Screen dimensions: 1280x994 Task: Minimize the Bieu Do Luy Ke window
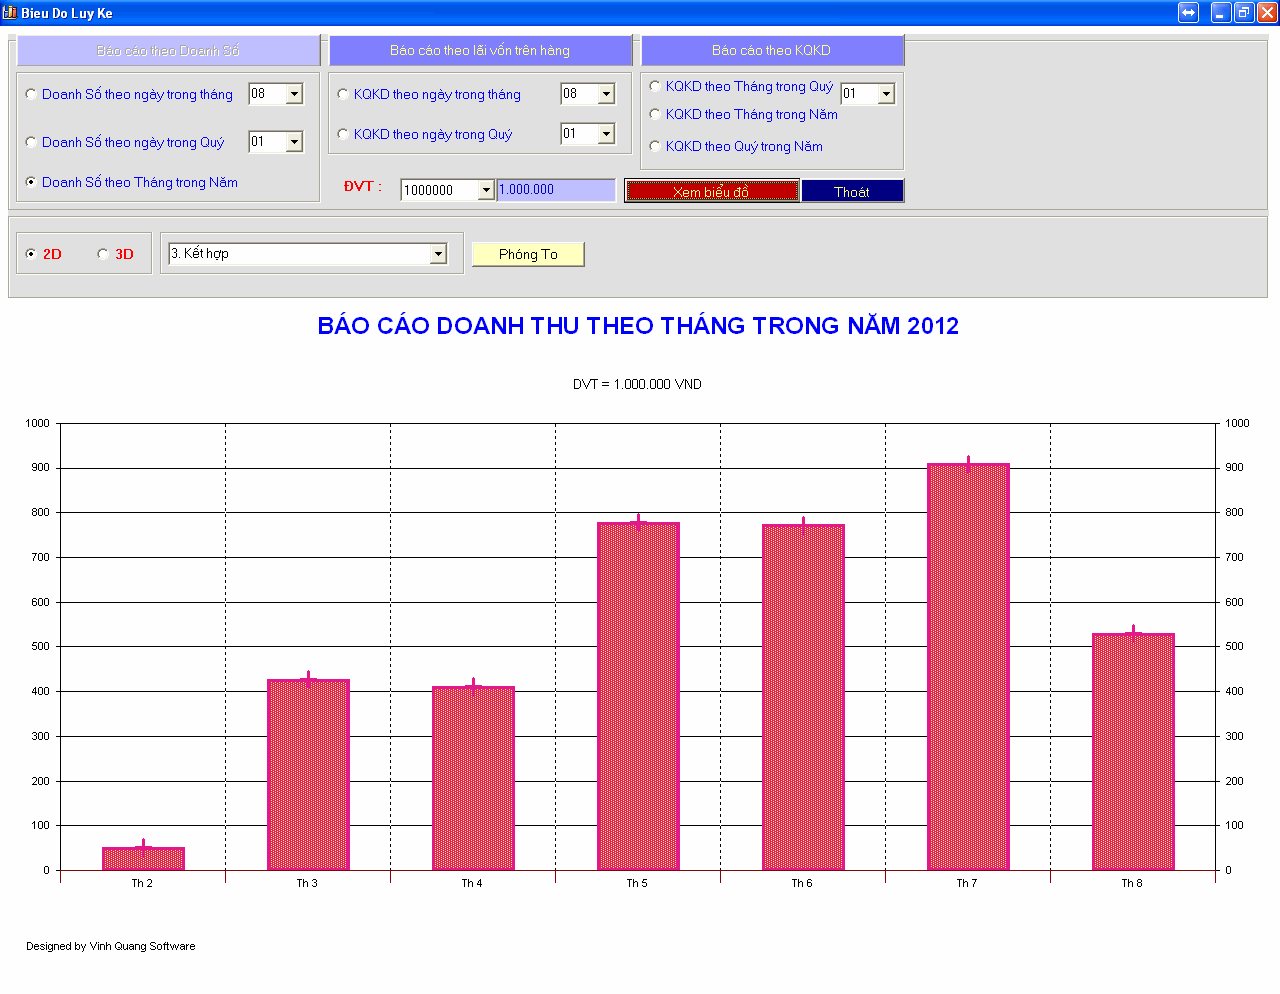click(1221, 12)
